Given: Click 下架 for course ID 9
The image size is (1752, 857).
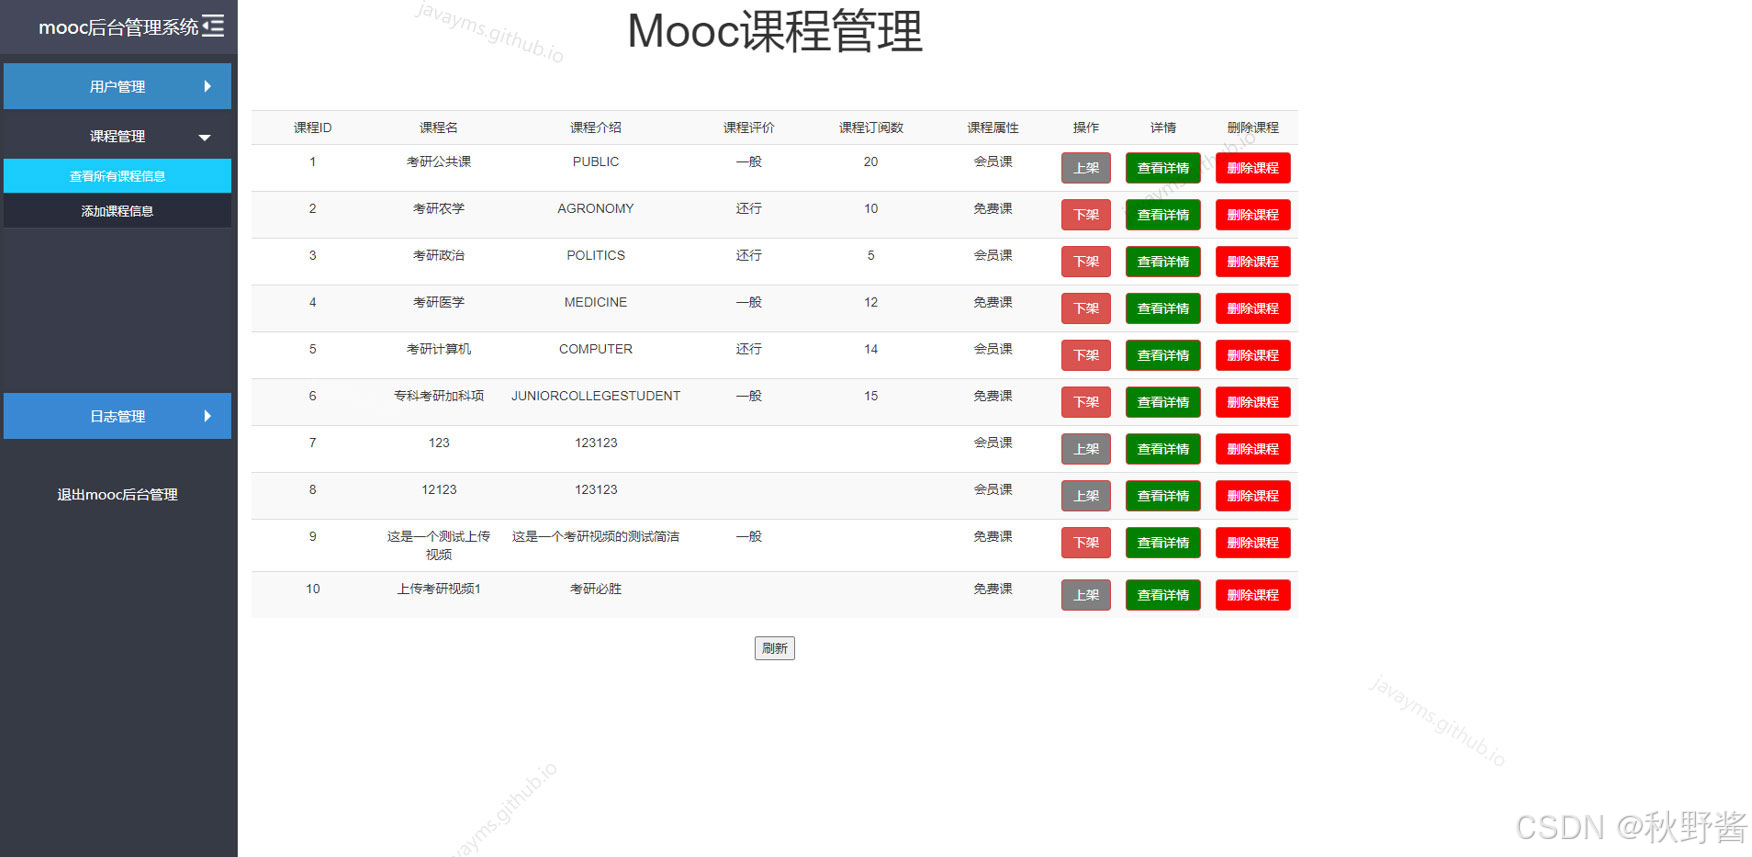Looking at the screenshot, I should (x=1086, y=543).
